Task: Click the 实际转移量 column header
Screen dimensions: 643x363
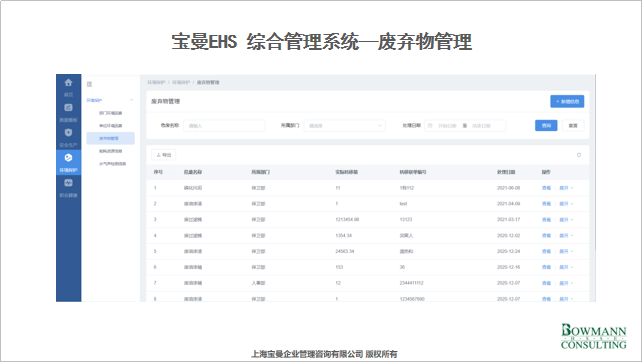Action: [x=347, y=172]
